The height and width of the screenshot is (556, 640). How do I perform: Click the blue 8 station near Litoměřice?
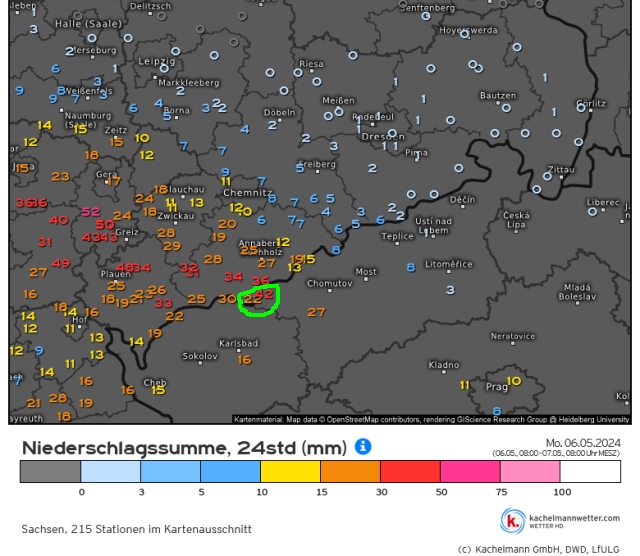410,267
